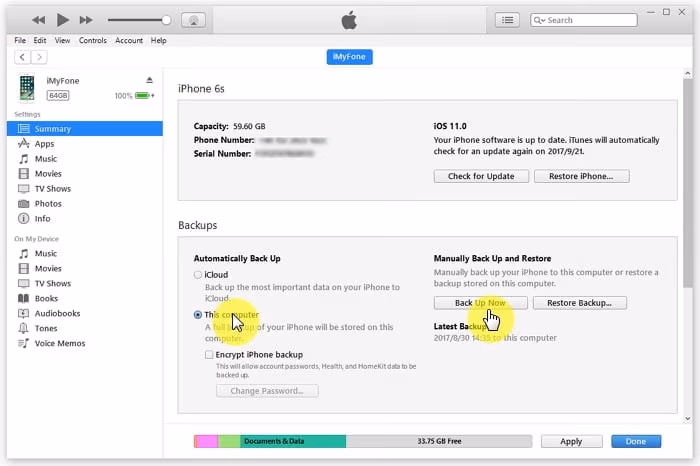Viewport: 700px width, 466px height.
Task: Click the 64GB capacity badge
Action: click(x=58, y=96)
